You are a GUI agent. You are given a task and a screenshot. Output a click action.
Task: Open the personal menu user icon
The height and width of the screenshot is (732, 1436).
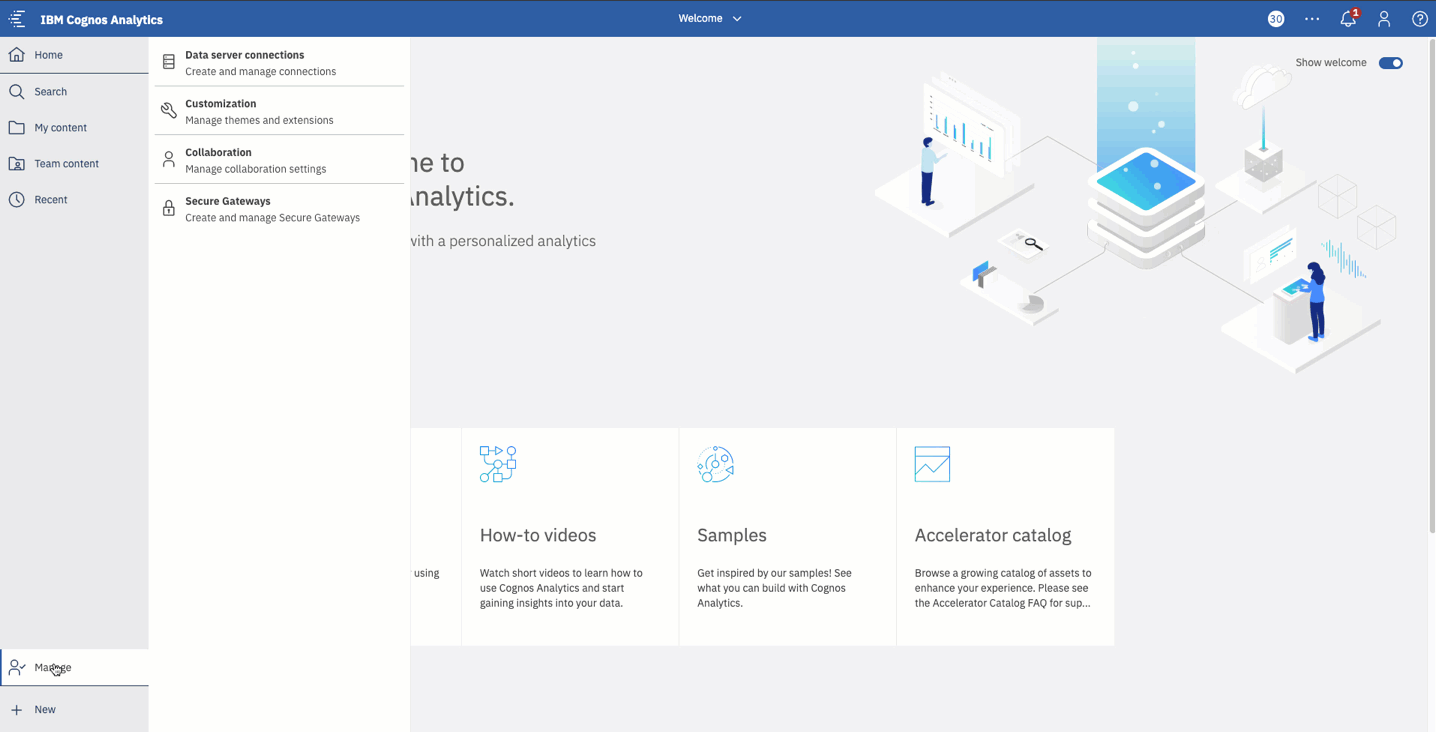[1384, 19]
